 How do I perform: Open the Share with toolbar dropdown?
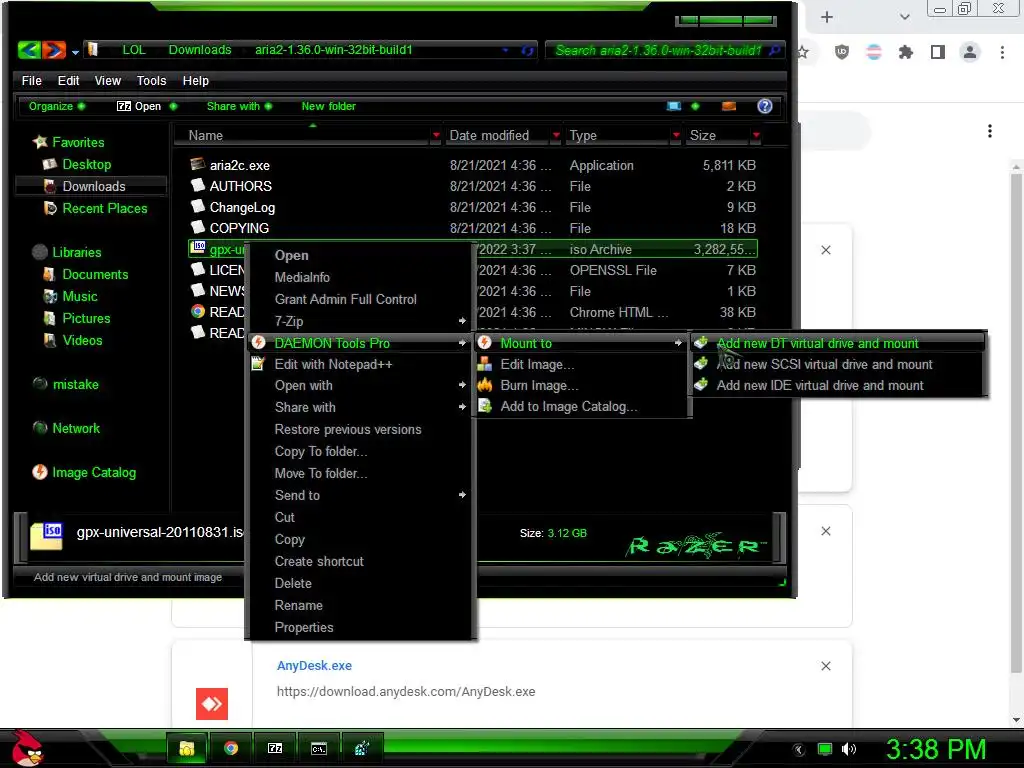pyautogui.click(x=239, y=106)
